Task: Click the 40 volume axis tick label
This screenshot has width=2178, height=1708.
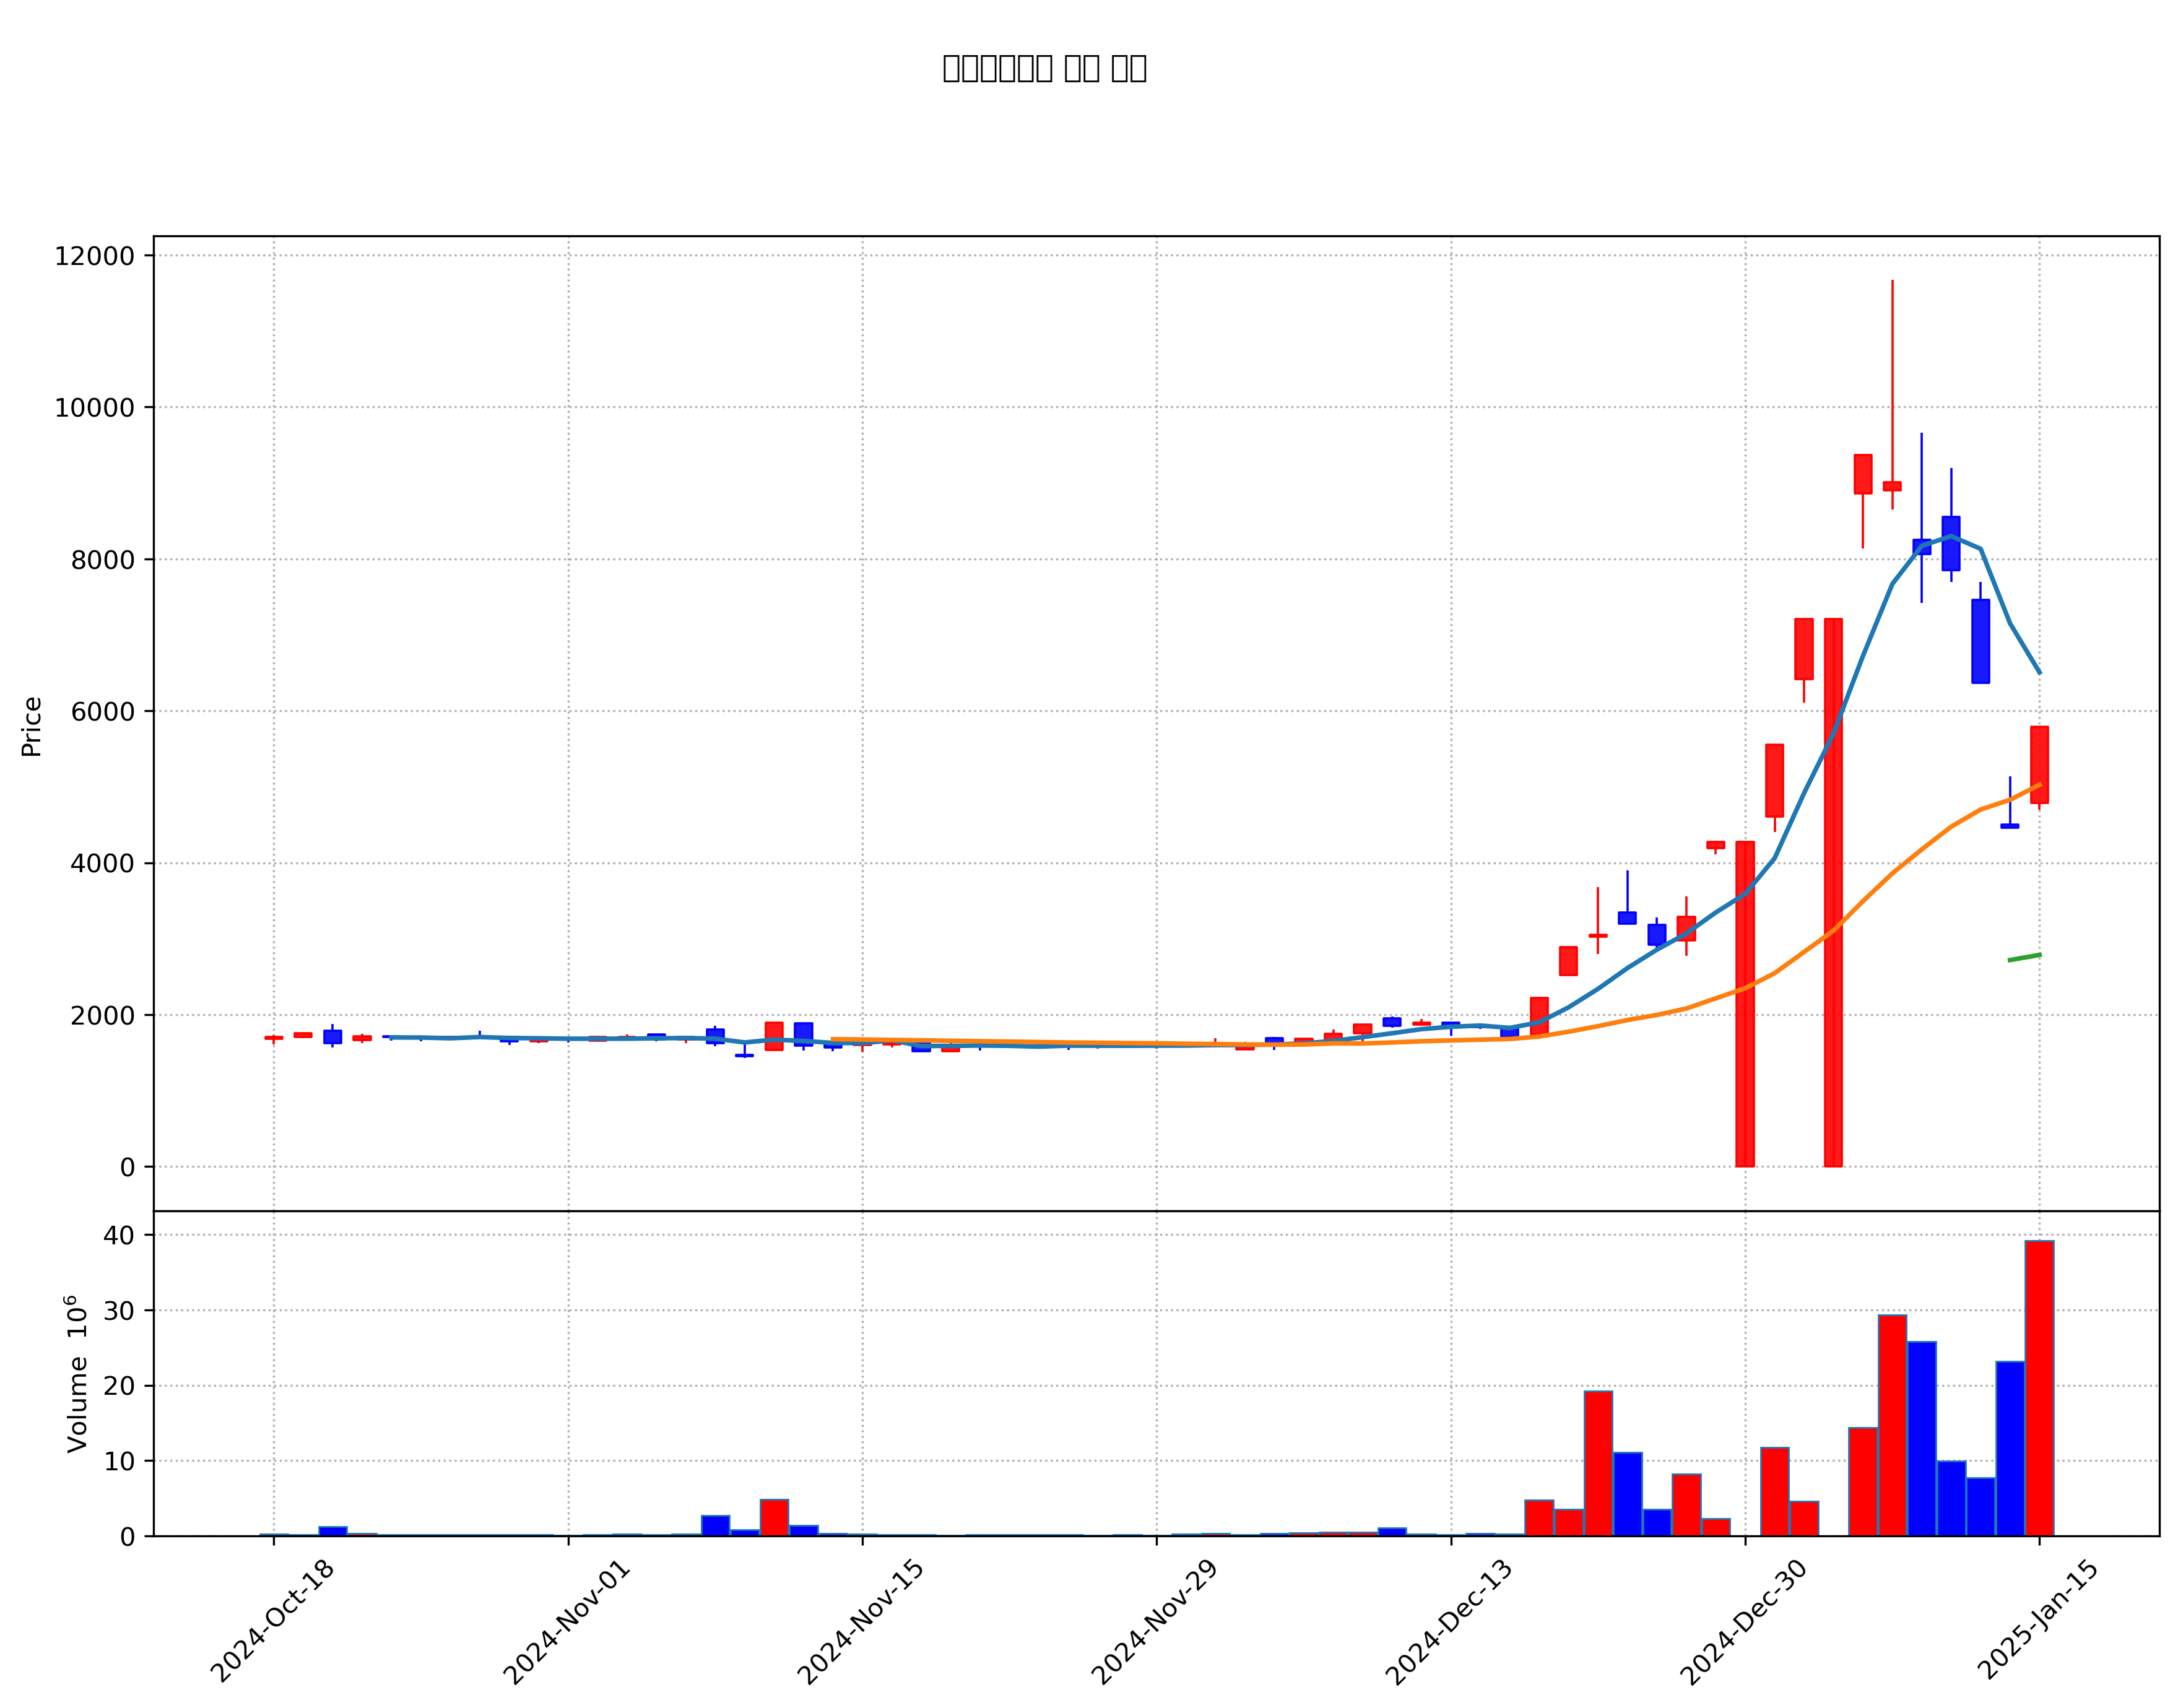Action: [119, 1236]
